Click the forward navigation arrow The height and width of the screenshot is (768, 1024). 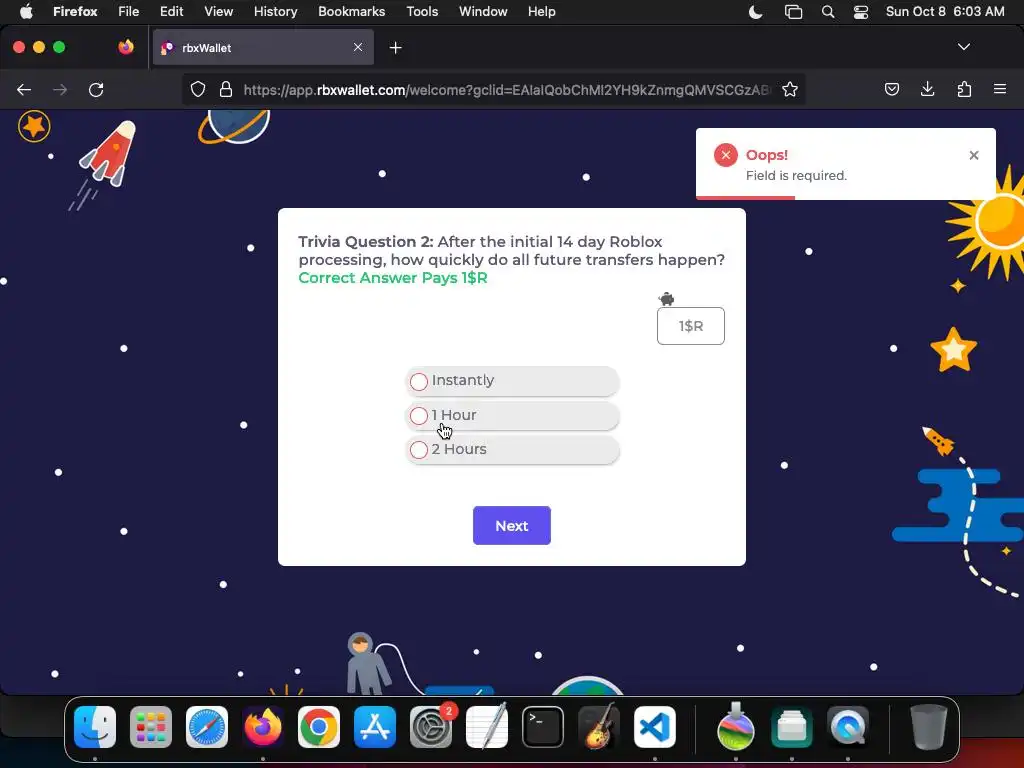pyautogui.click(x=60, y=89)
